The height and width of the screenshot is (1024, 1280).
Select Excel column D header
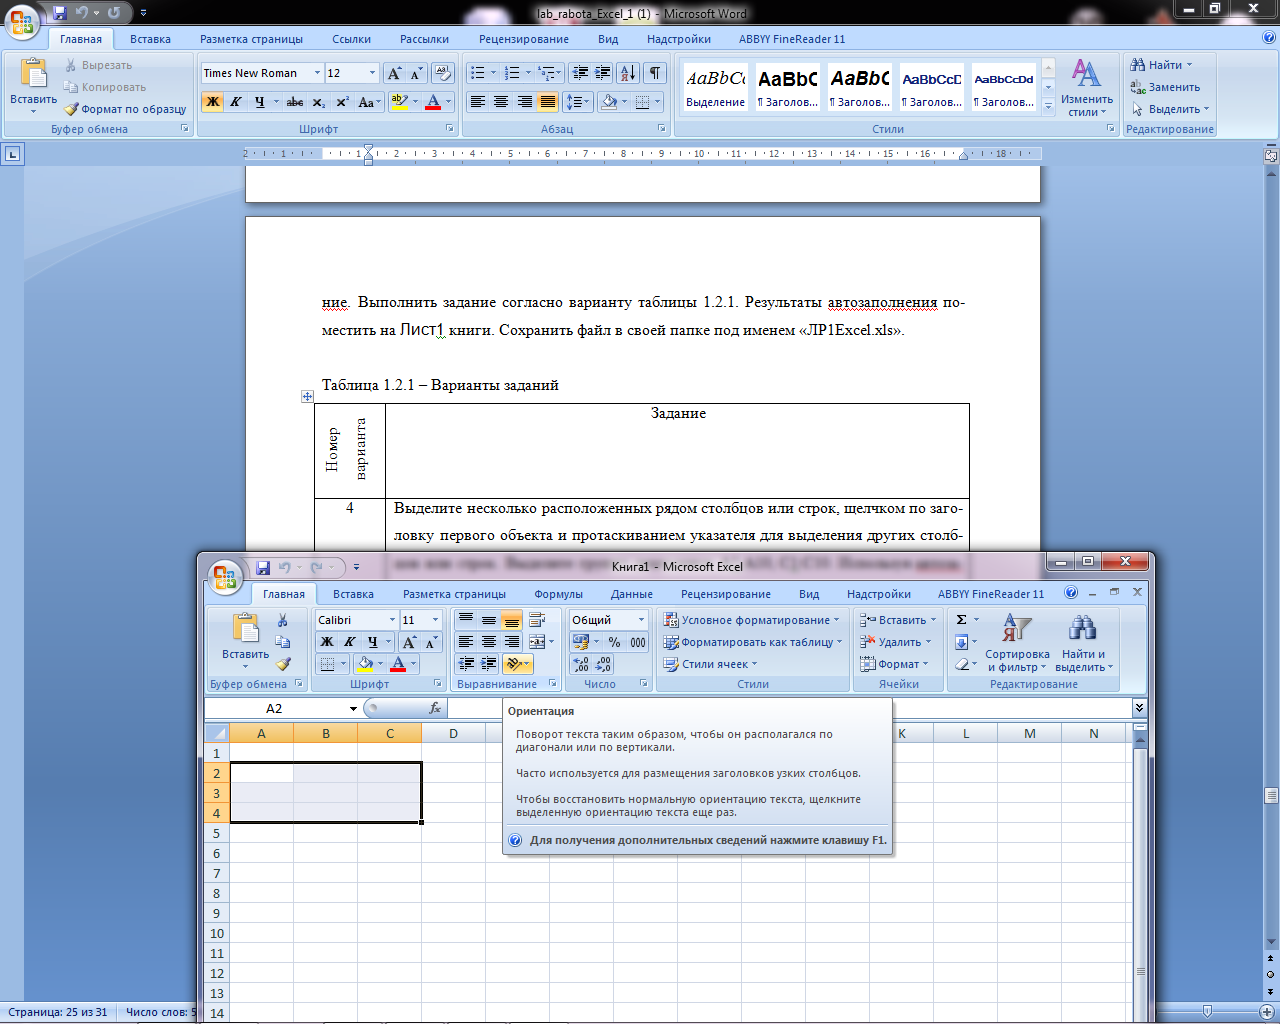pyautogui.click(x=453, y=734)
